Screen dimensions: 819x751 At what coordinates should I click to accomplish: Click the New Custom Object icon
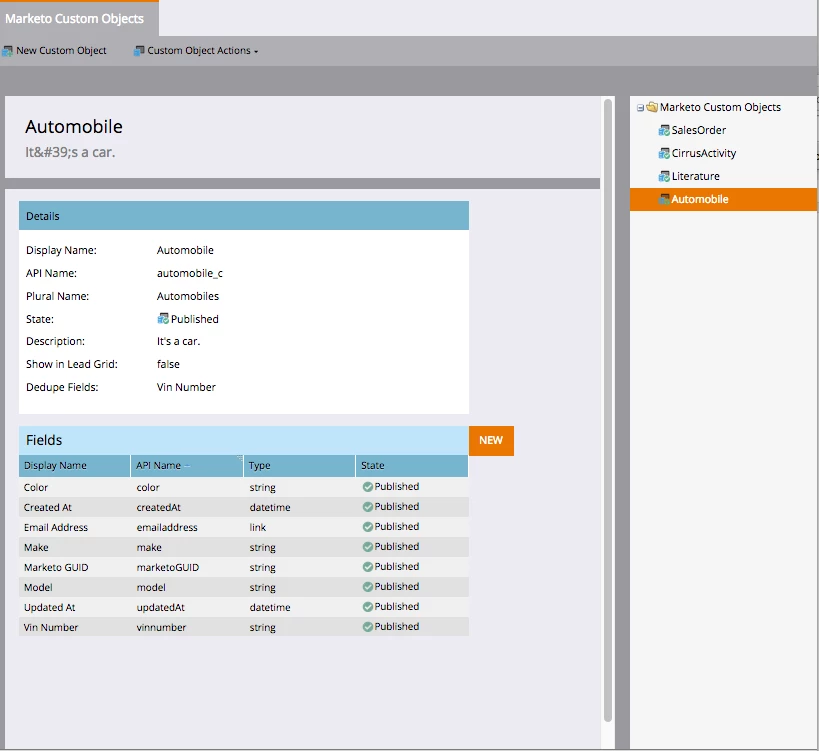coord(7,51)
